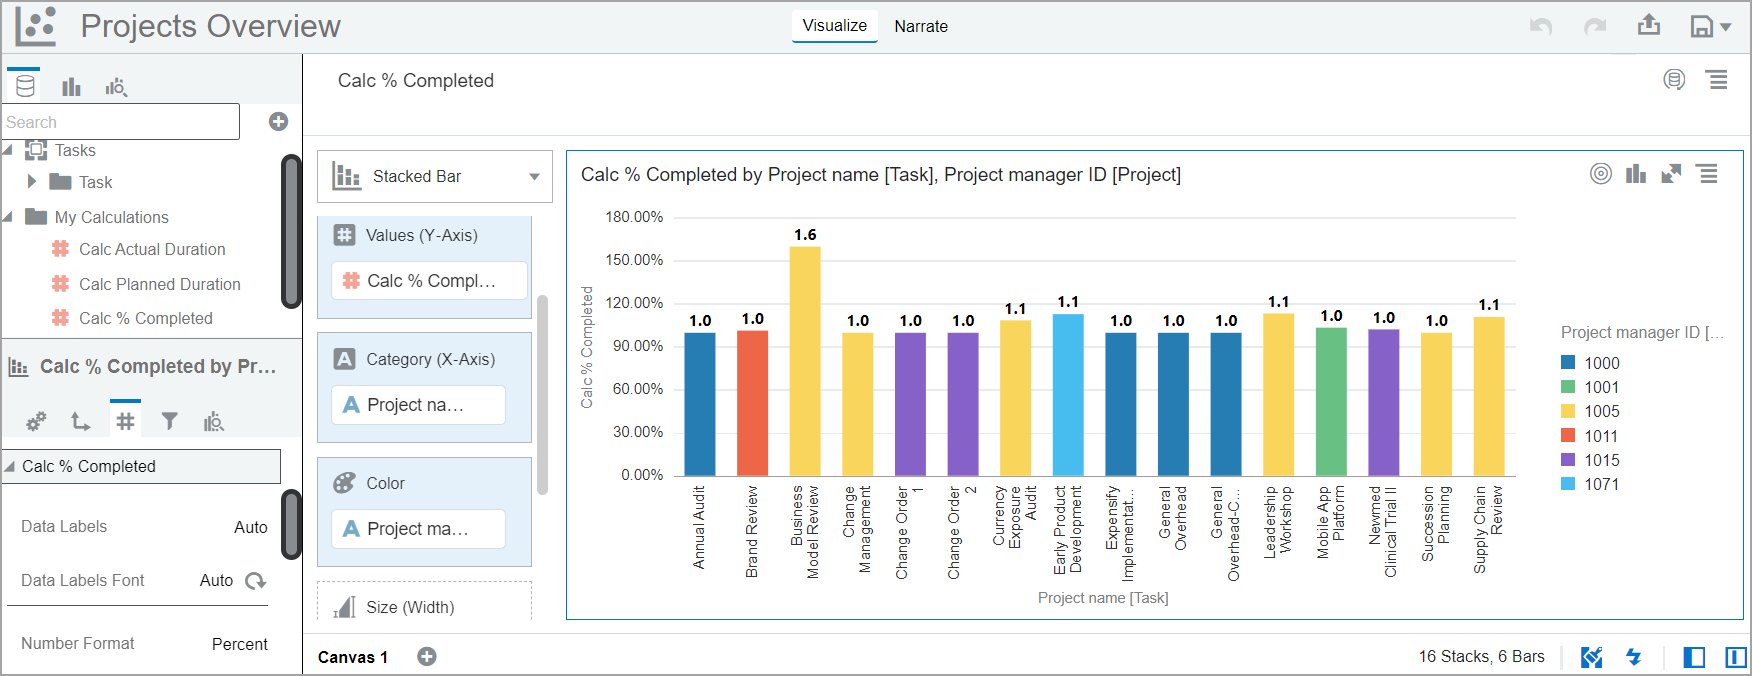Click the export share icon
The width and height of the screenshot is (1752, 676).
click(x=1649, y=25)
